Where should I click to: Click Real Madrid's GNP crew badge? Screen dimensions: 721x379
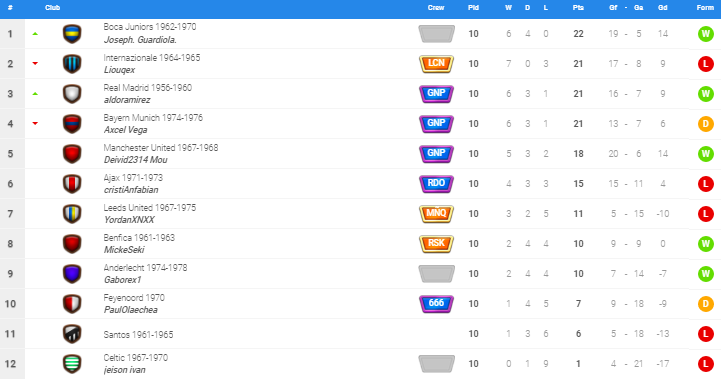pyautogui.click(x=436, y=93)
